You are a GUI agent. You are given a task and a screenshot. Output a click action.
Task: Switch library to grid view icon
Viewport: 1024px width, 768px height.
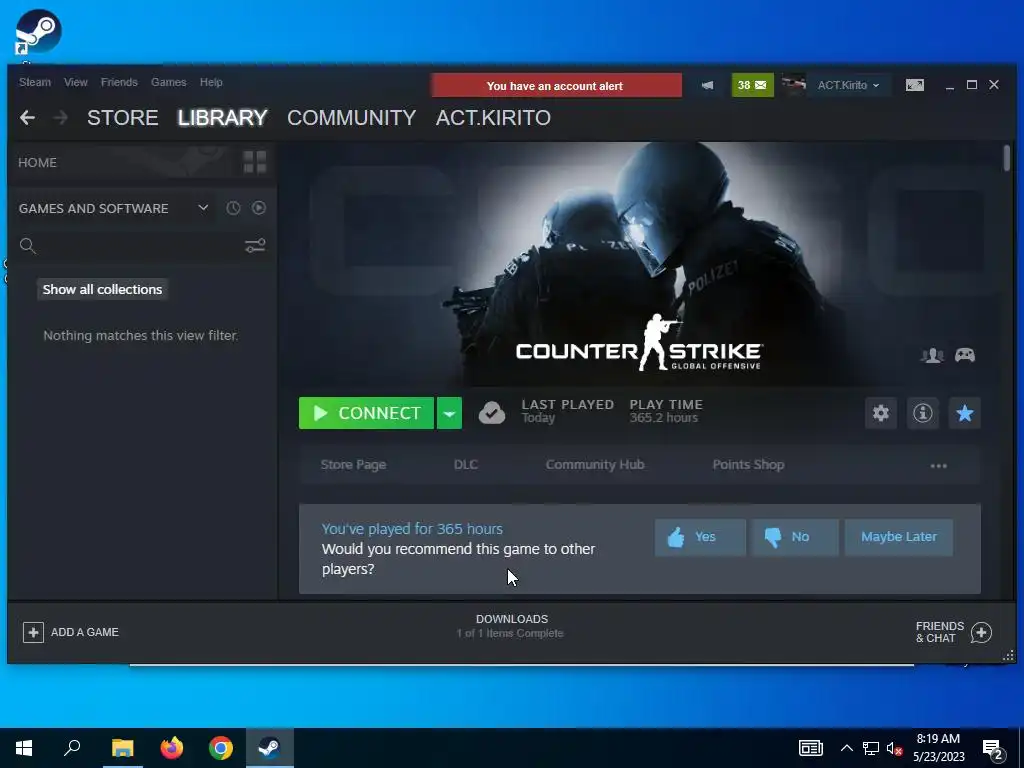point(255,162)
